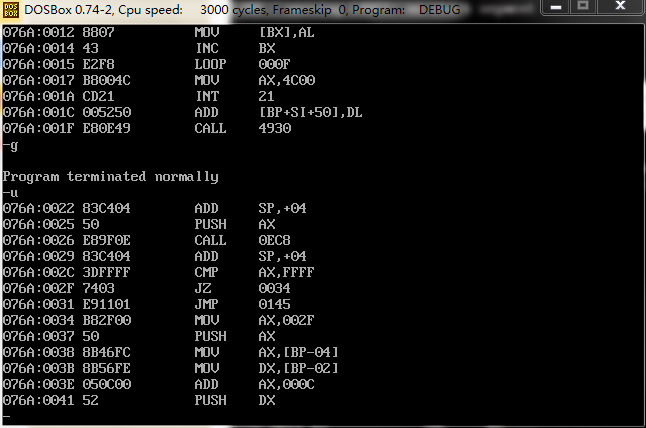646x428 pixels.
Task: Click 'Program terminated normally' message
Action: pos(110,177)
